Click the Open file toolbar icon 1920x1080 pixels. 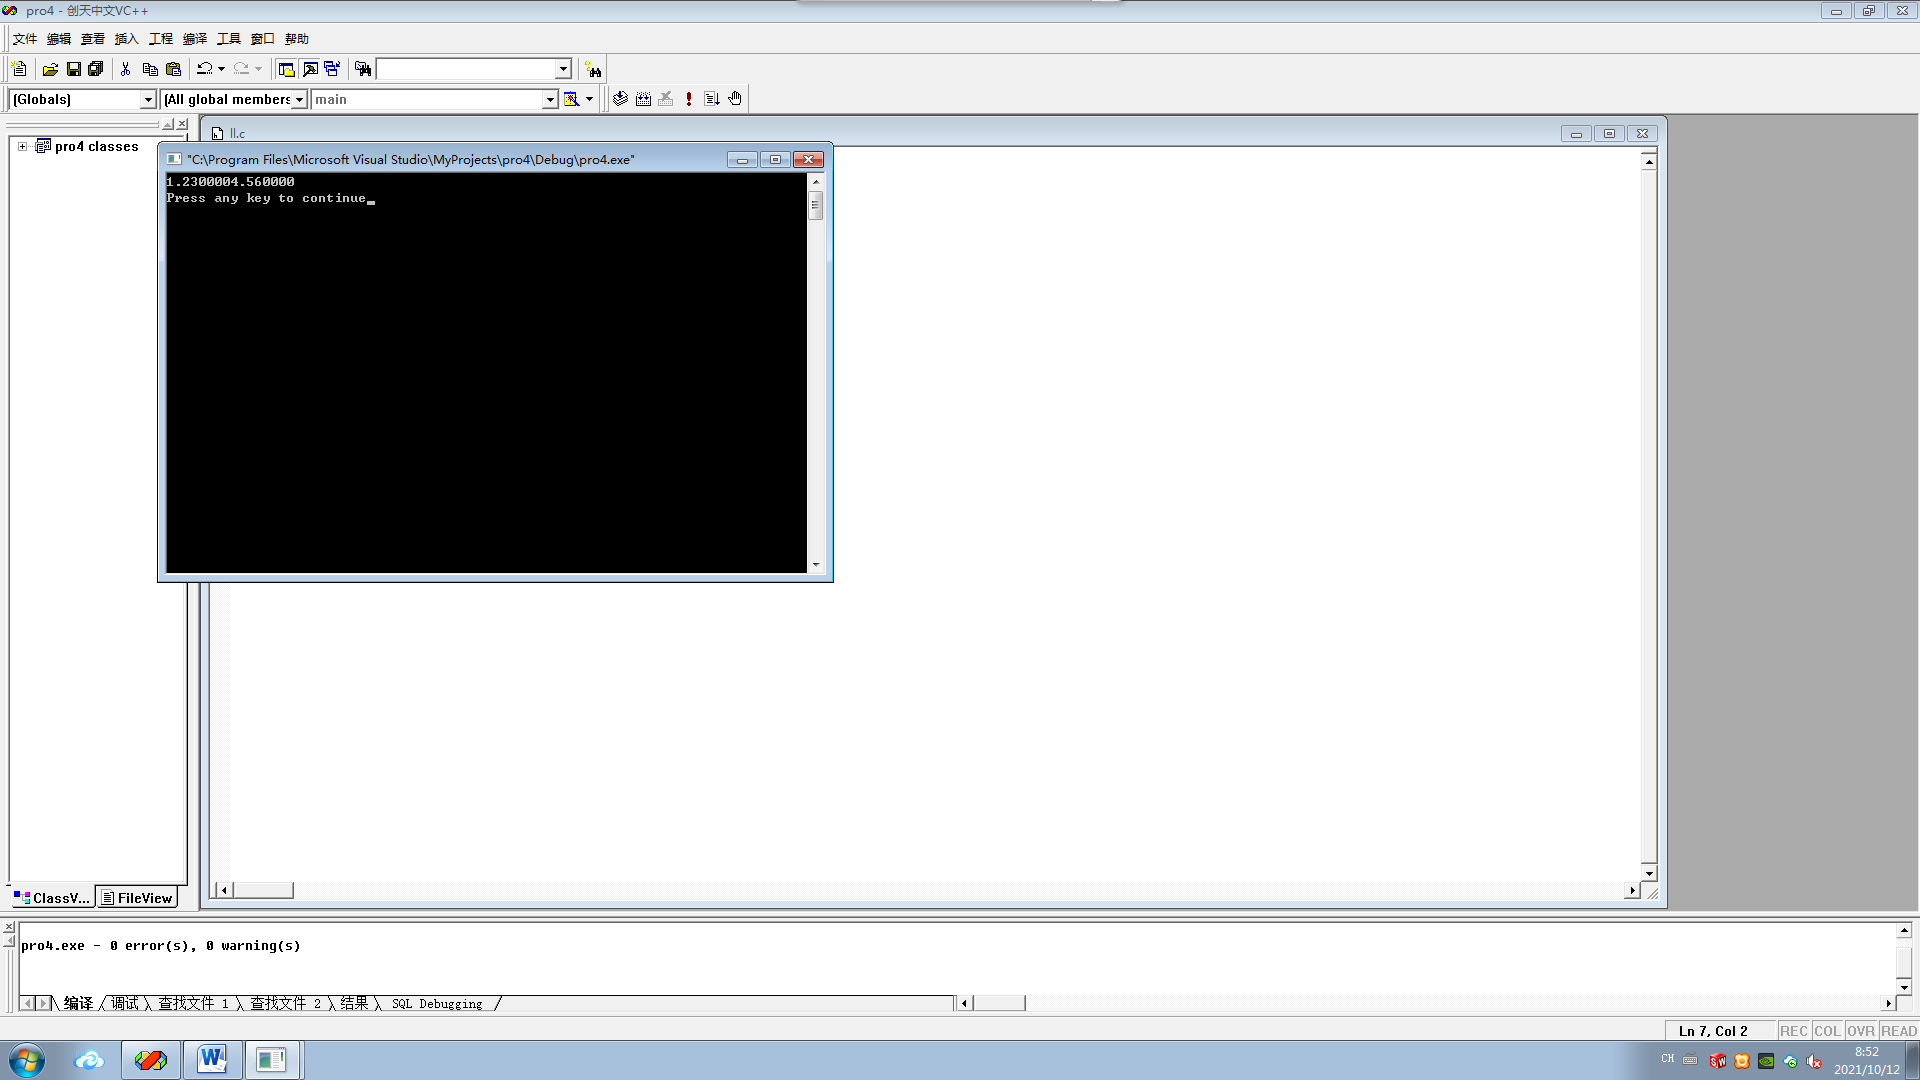[x=50, y=69]
